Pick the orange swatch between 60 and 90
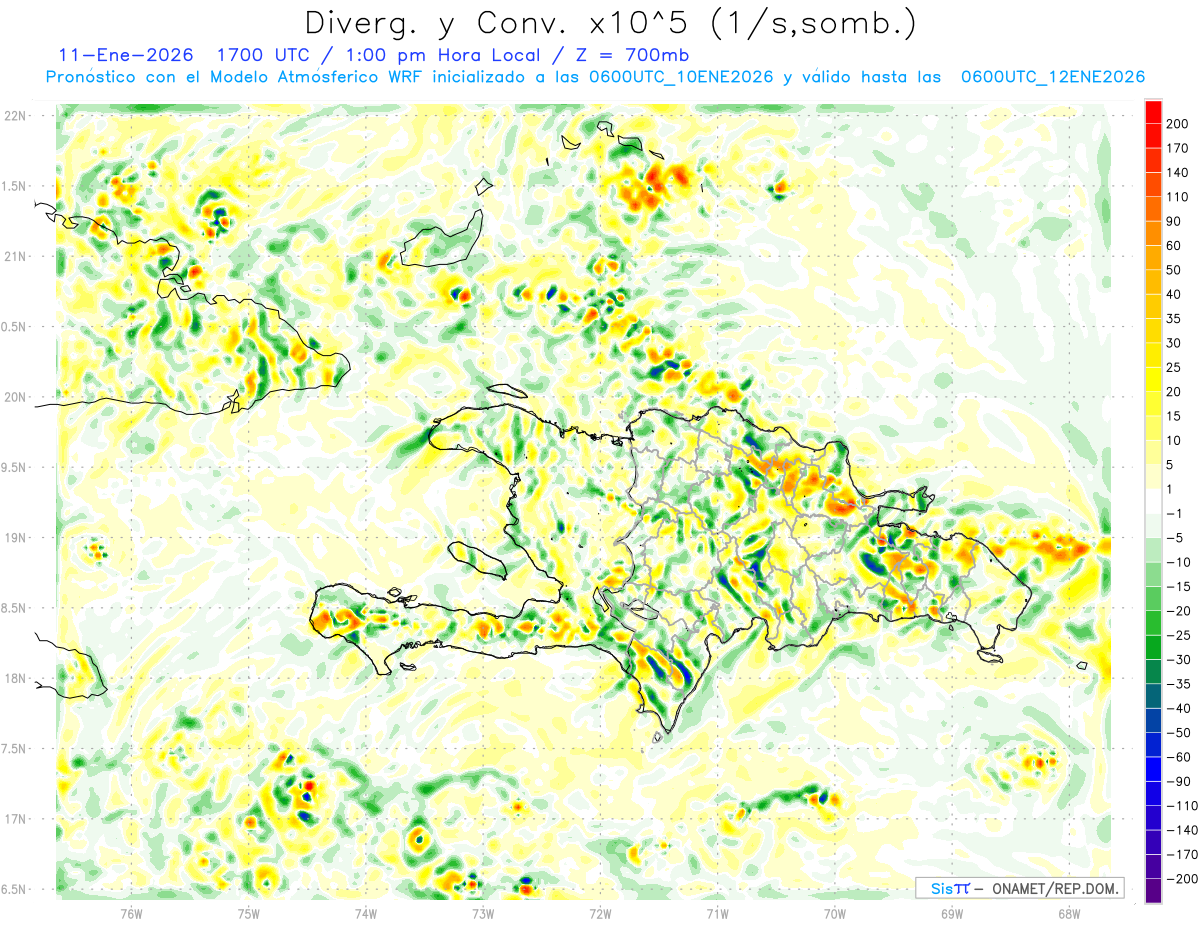This screenshot has height=927, width=1200. [x=1153, y=234]
